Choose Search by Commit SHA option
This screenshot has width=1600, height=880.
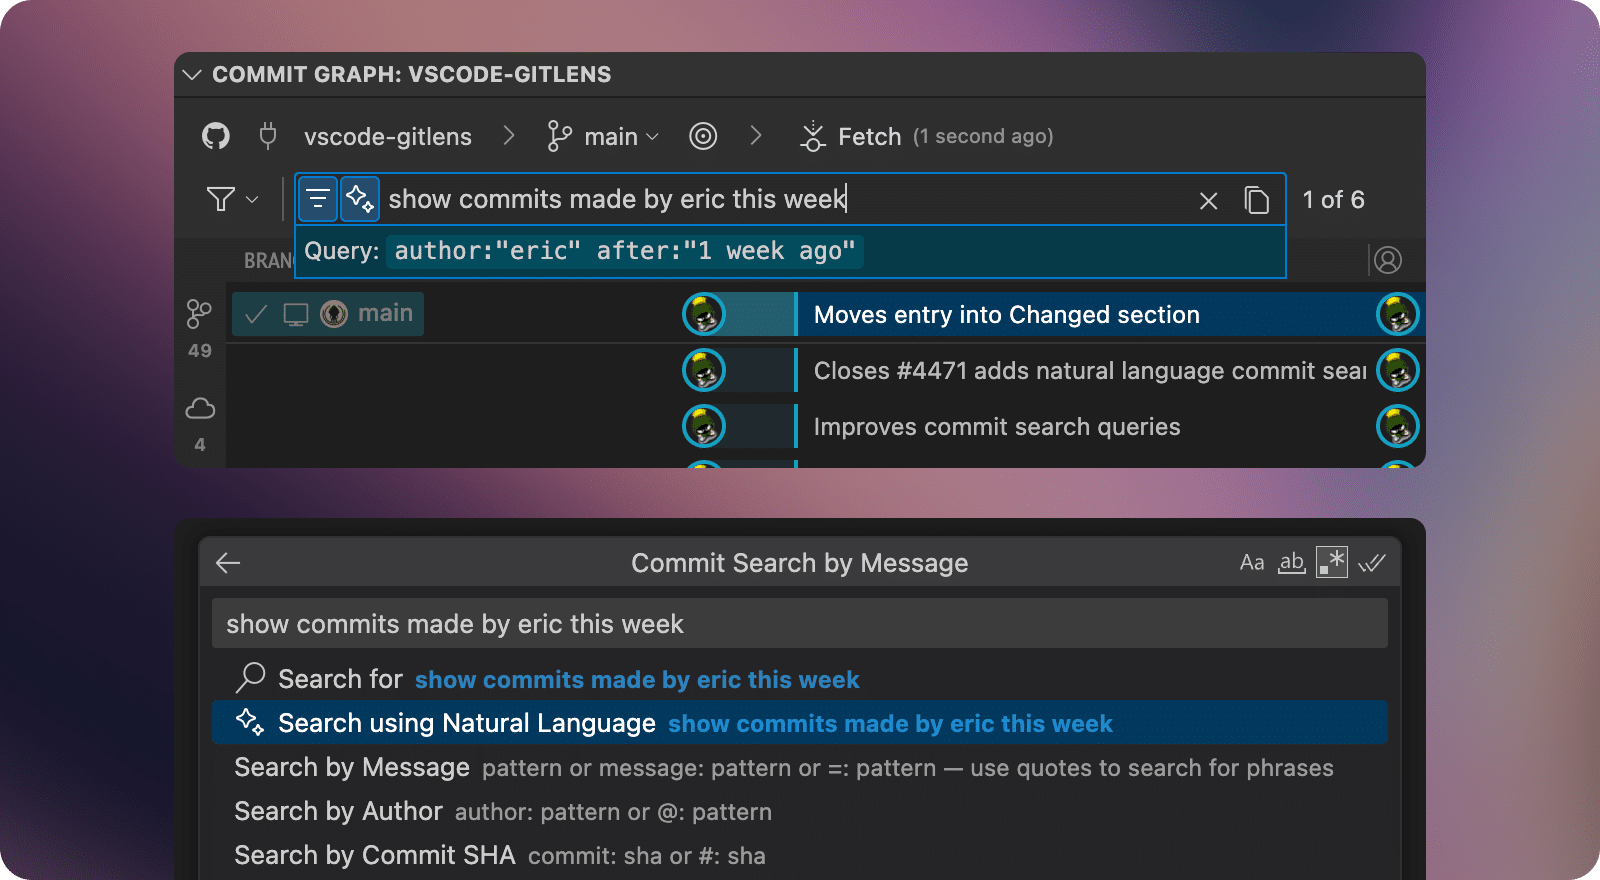tap(800, 855)
